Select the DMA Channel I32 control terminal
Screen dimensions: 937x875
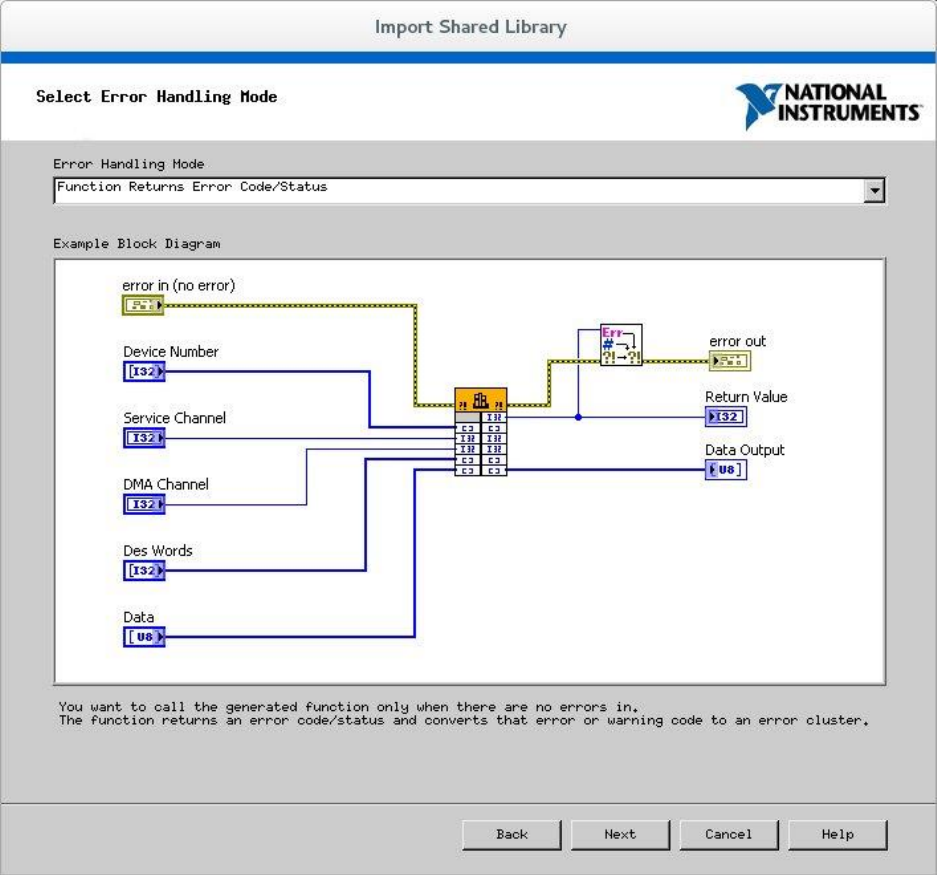coord(144,504)
